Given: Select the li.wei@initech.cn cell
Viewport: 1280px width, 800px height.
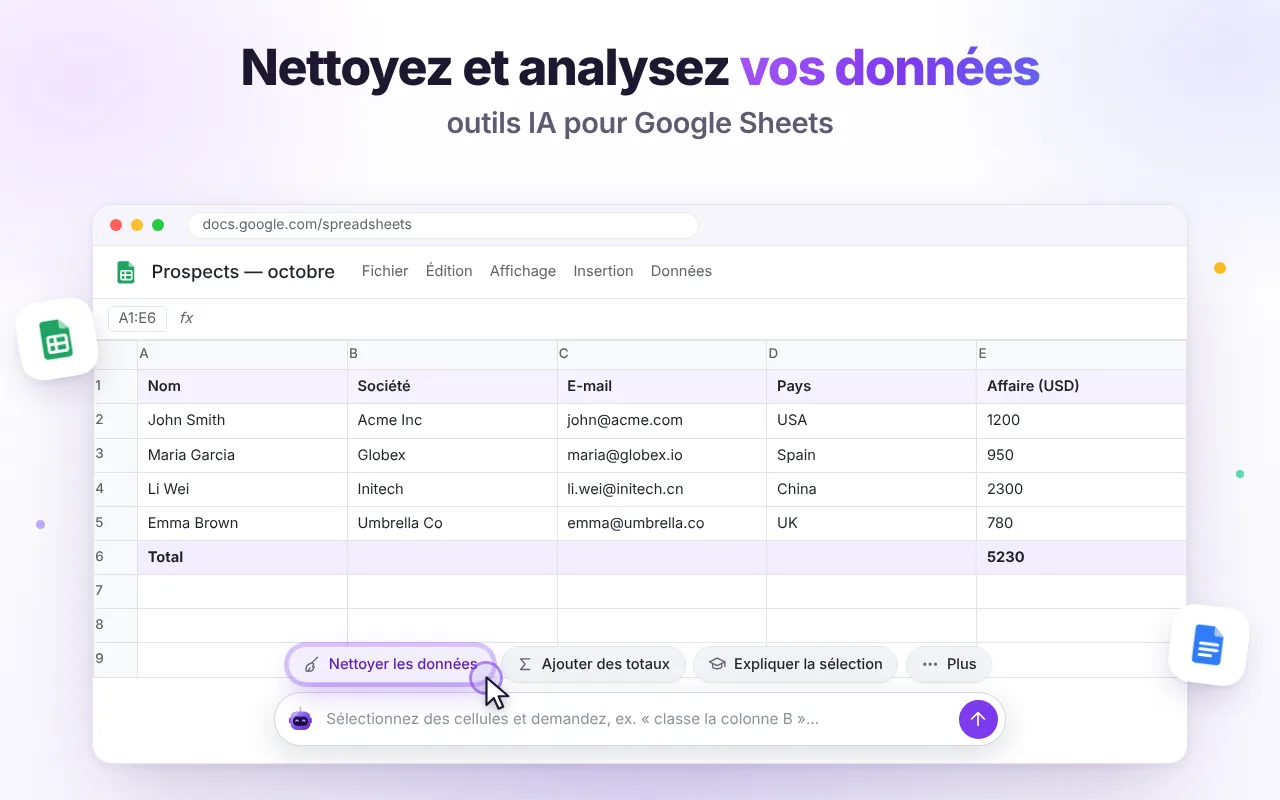Looking at the screenshot, I should tap(662, 489).
